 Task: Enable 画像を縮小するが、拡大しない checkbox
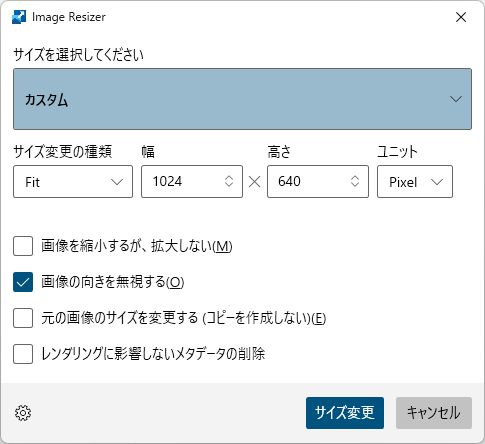(23, 246)
